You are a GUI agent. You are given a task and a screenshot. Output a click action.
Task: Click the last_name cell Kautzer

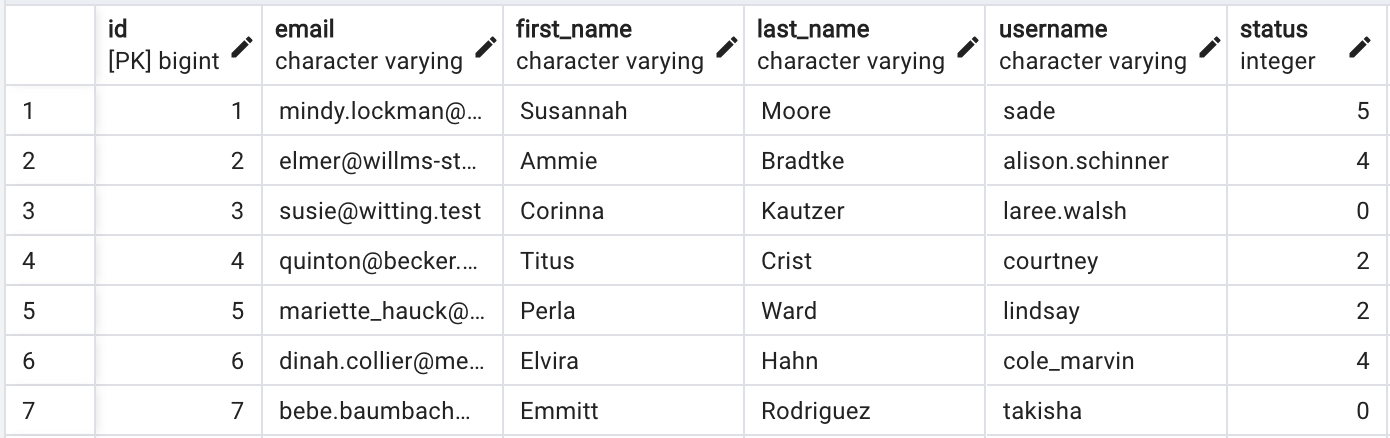click(x=802, y=211)
